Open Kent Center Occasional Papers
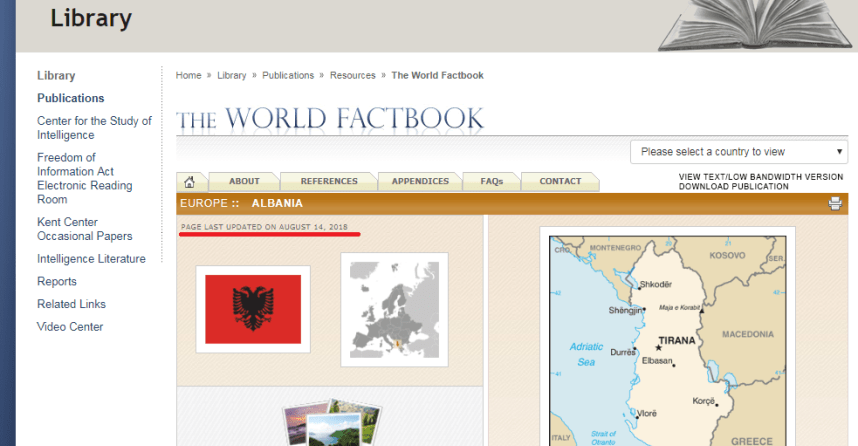 pos(85,229)
